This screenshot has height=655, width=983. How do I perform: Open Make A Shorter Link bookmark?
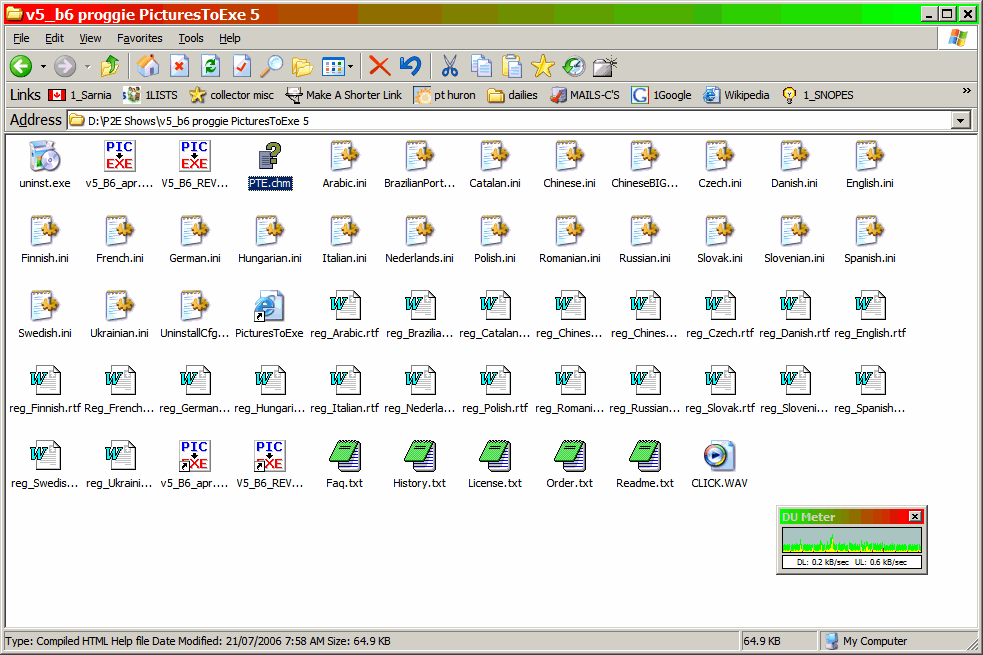click(344, 95)
